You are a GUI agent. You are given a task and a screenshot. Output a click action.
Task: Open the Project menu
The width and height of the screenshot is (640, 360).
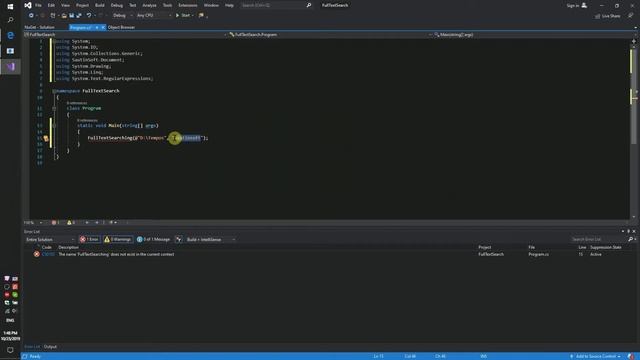click(82, 5)
